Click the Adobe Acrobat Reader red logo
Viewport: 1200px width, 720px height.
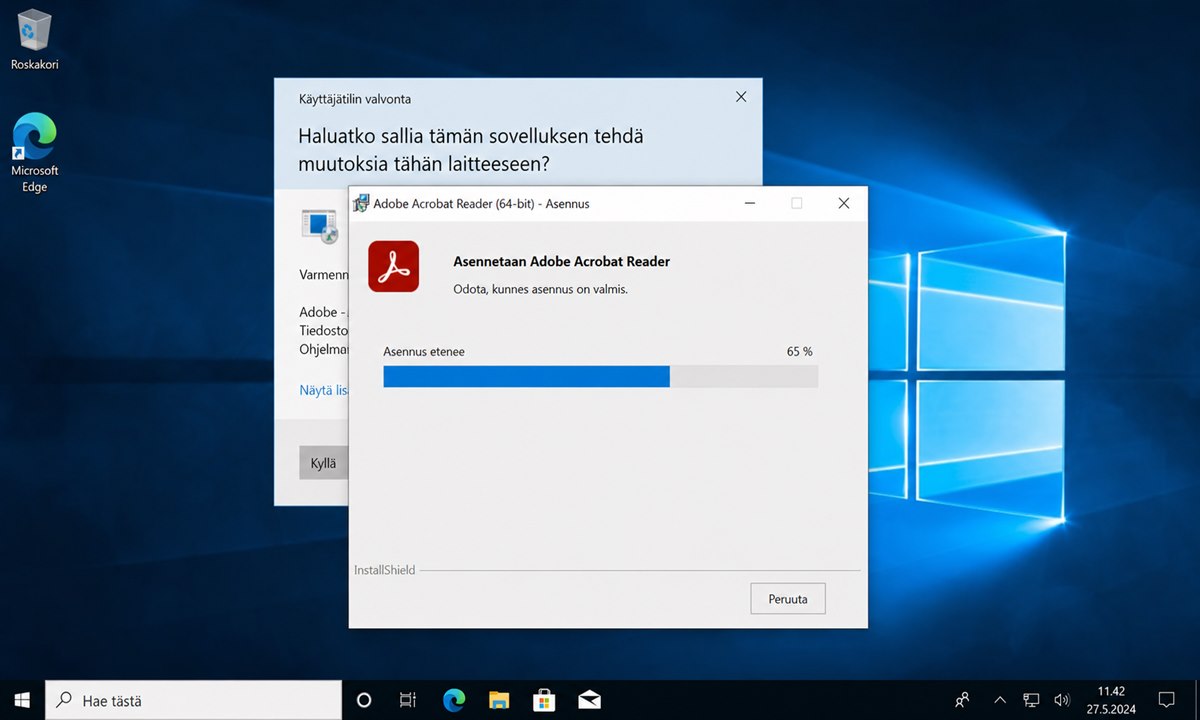394,266
